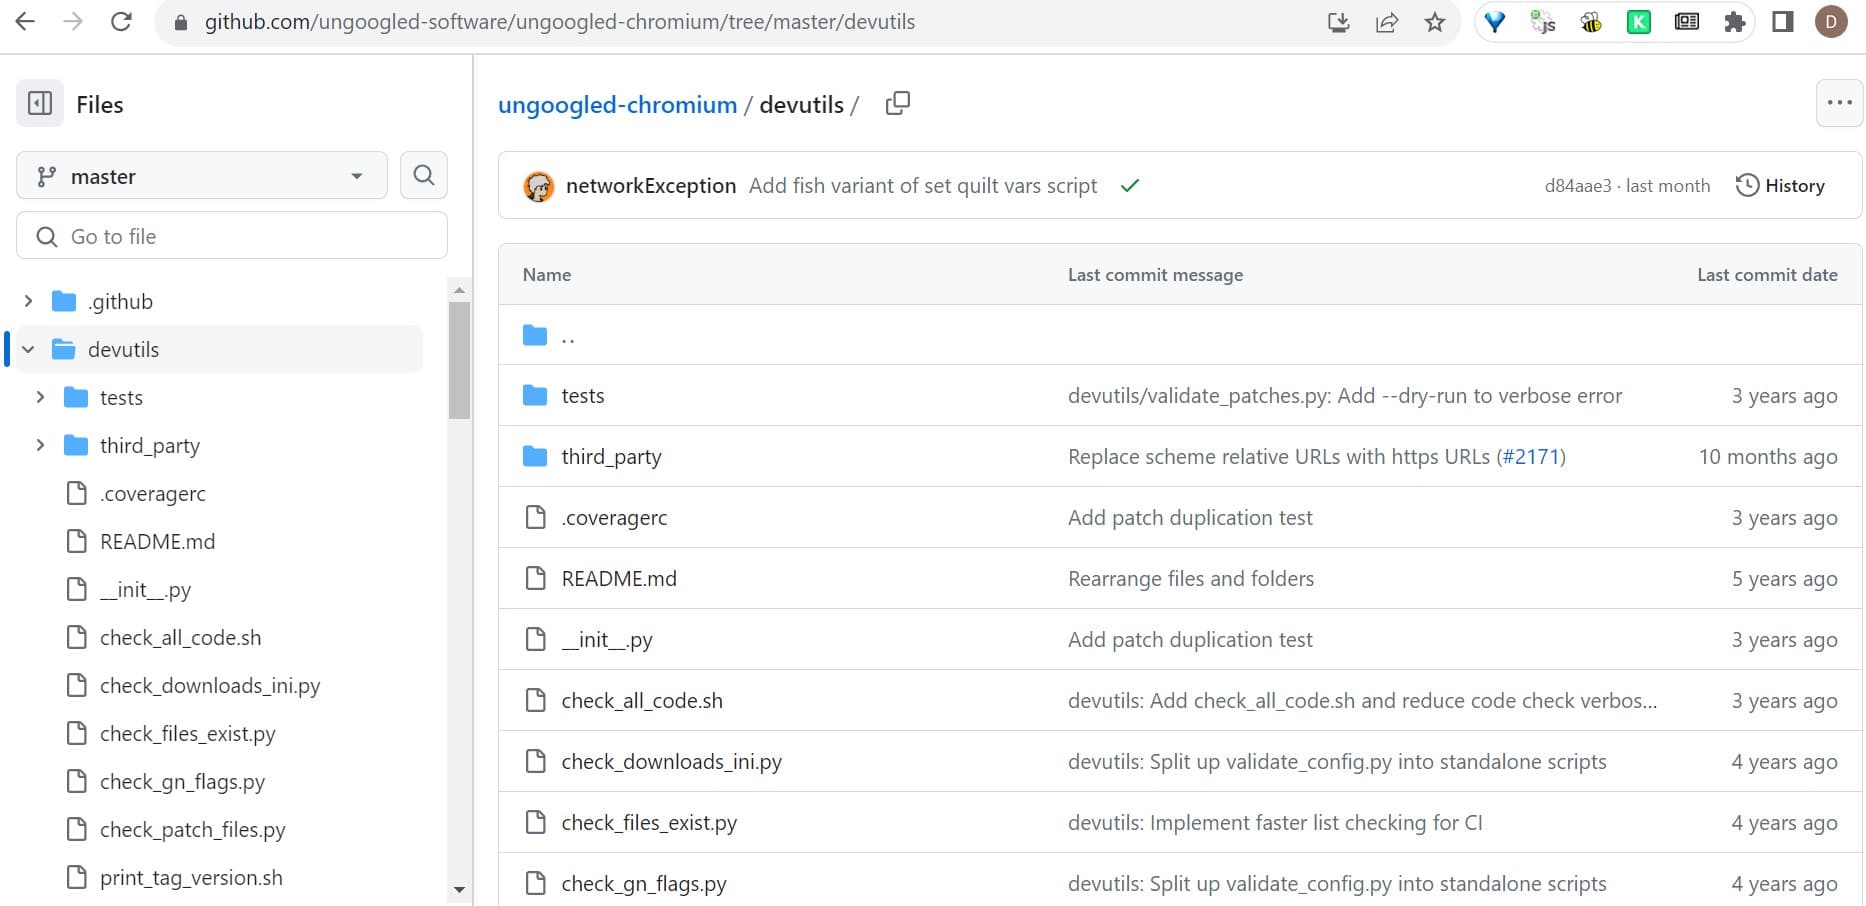1866x906 pixels.
Task: Go back using browser back arrow
Action: tap(26, 21)
